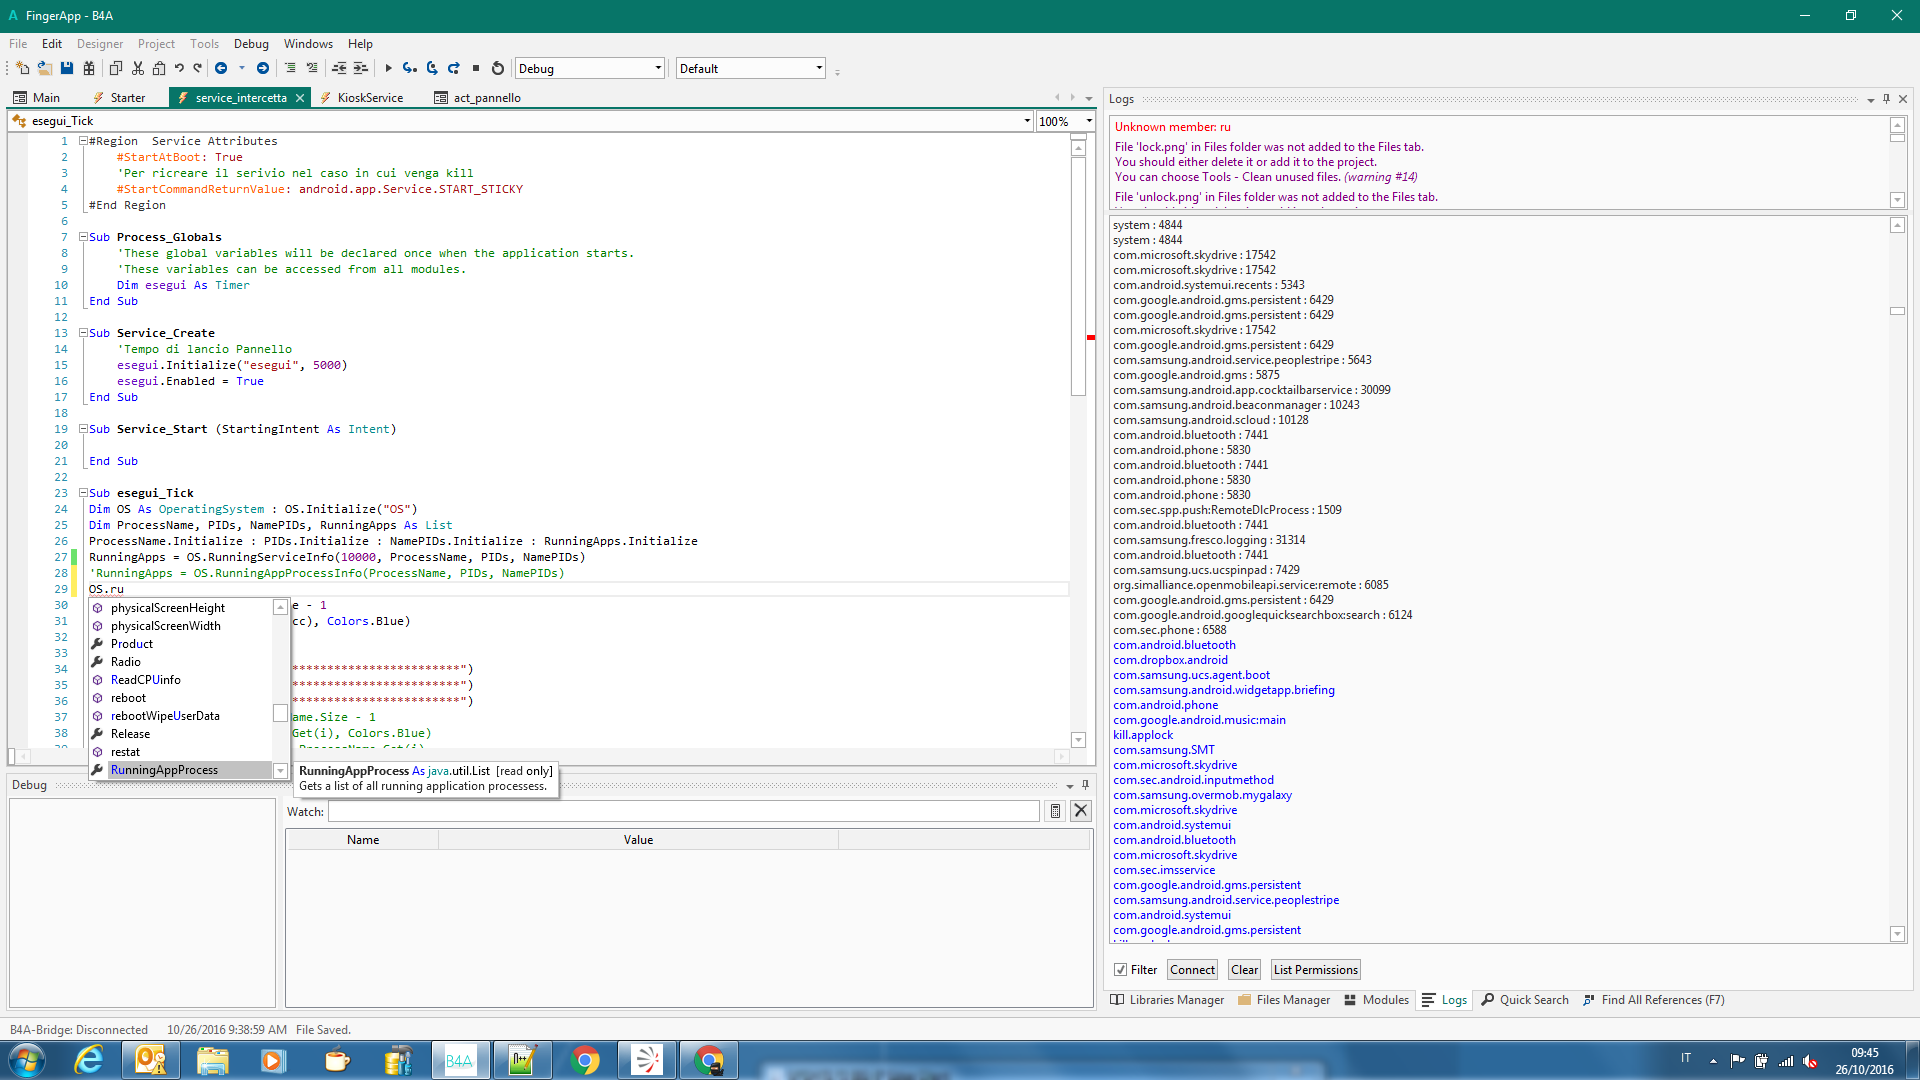
Task: Click the Paste toolbar icon
Action: coord(159,69)
